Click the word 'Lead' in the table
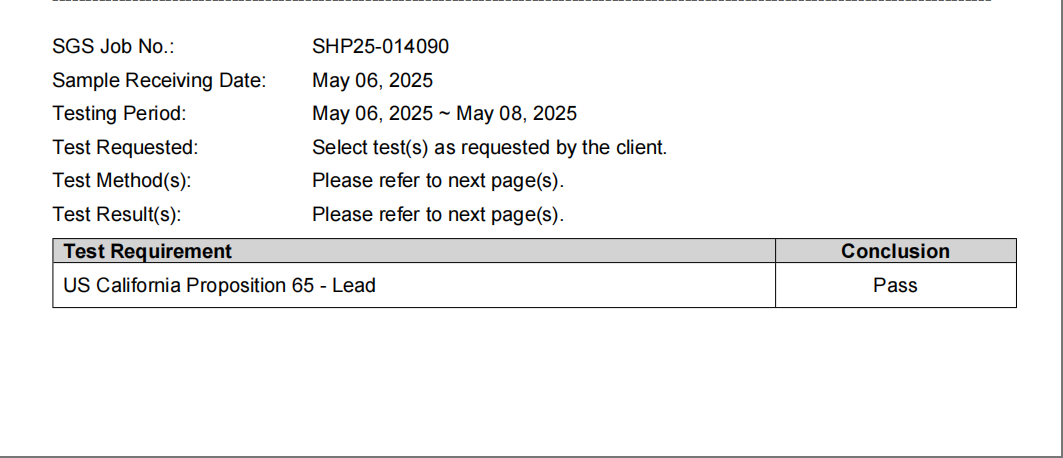Viewport: 1063px width, 458px height. (x=354, y=285)
